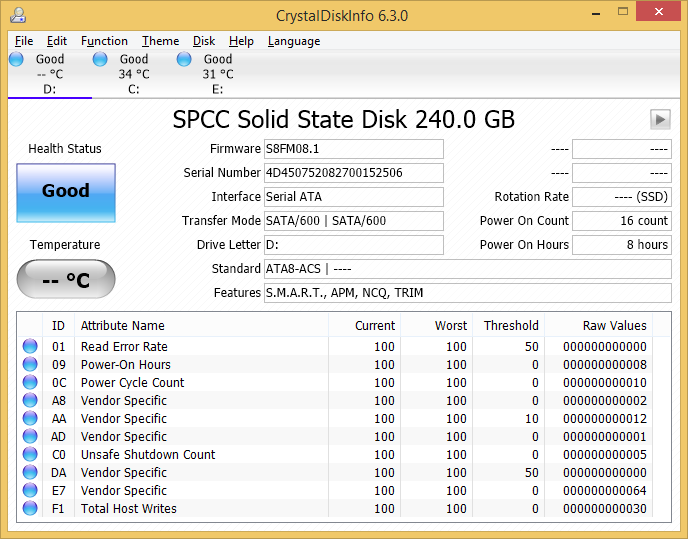
Task: Click the CrystalDiskInfo app icon in title bar
Action: tap(18, 15)
